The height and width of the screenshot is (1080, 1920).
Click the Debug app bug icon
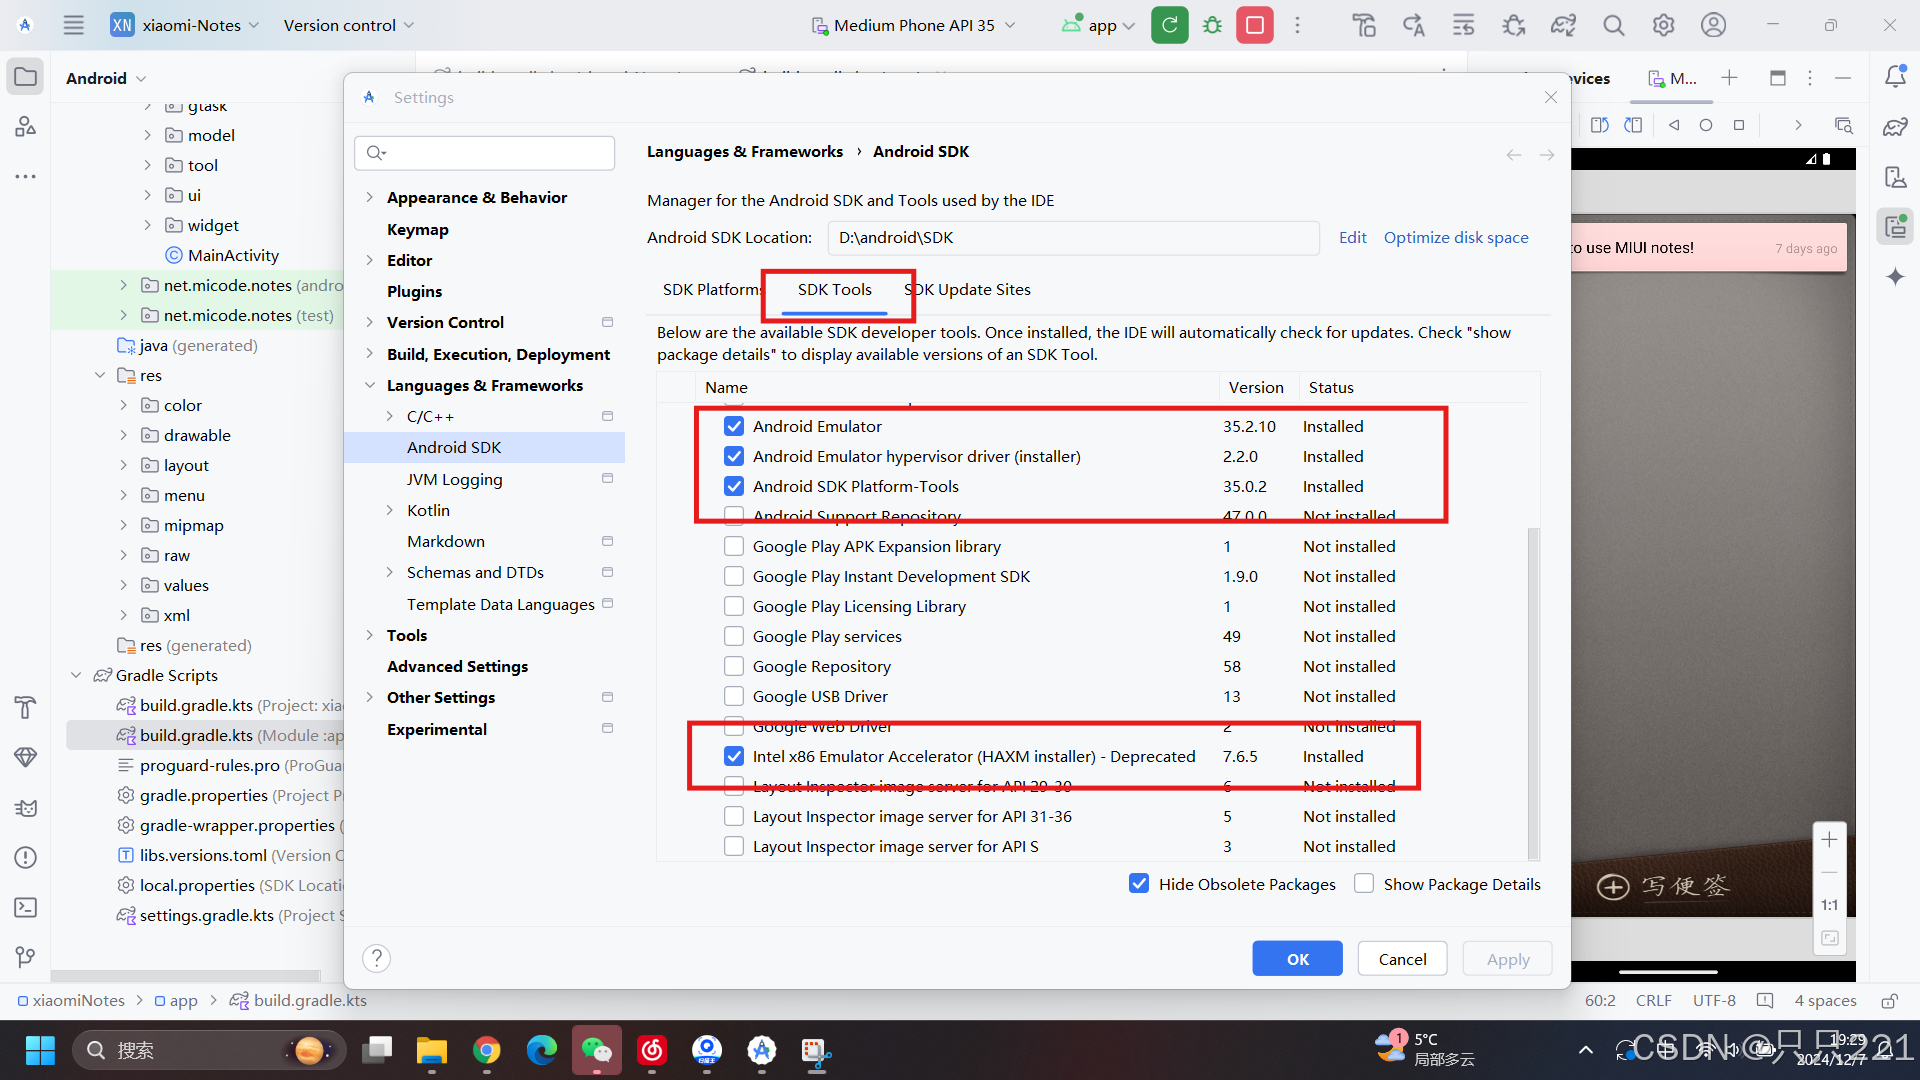point(1212,25)
